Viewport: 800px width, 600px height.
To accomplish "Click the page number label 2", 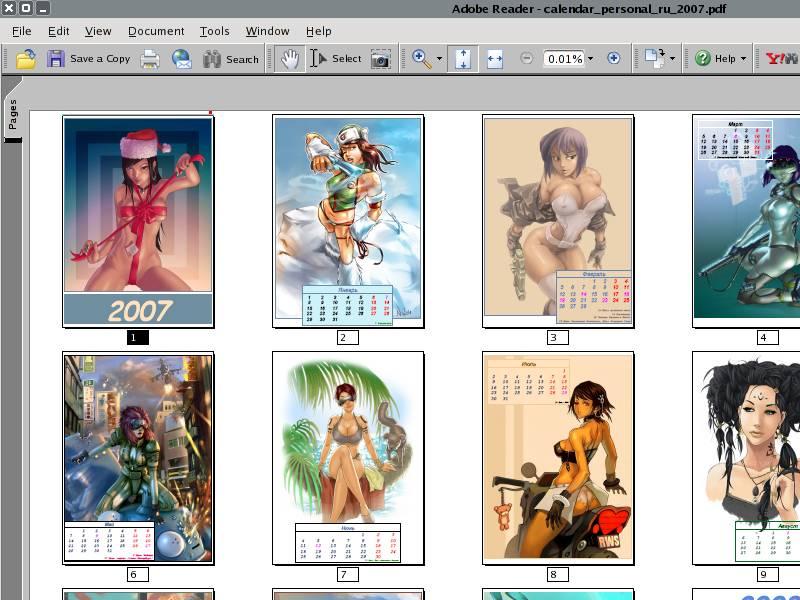I will (348, 337).
